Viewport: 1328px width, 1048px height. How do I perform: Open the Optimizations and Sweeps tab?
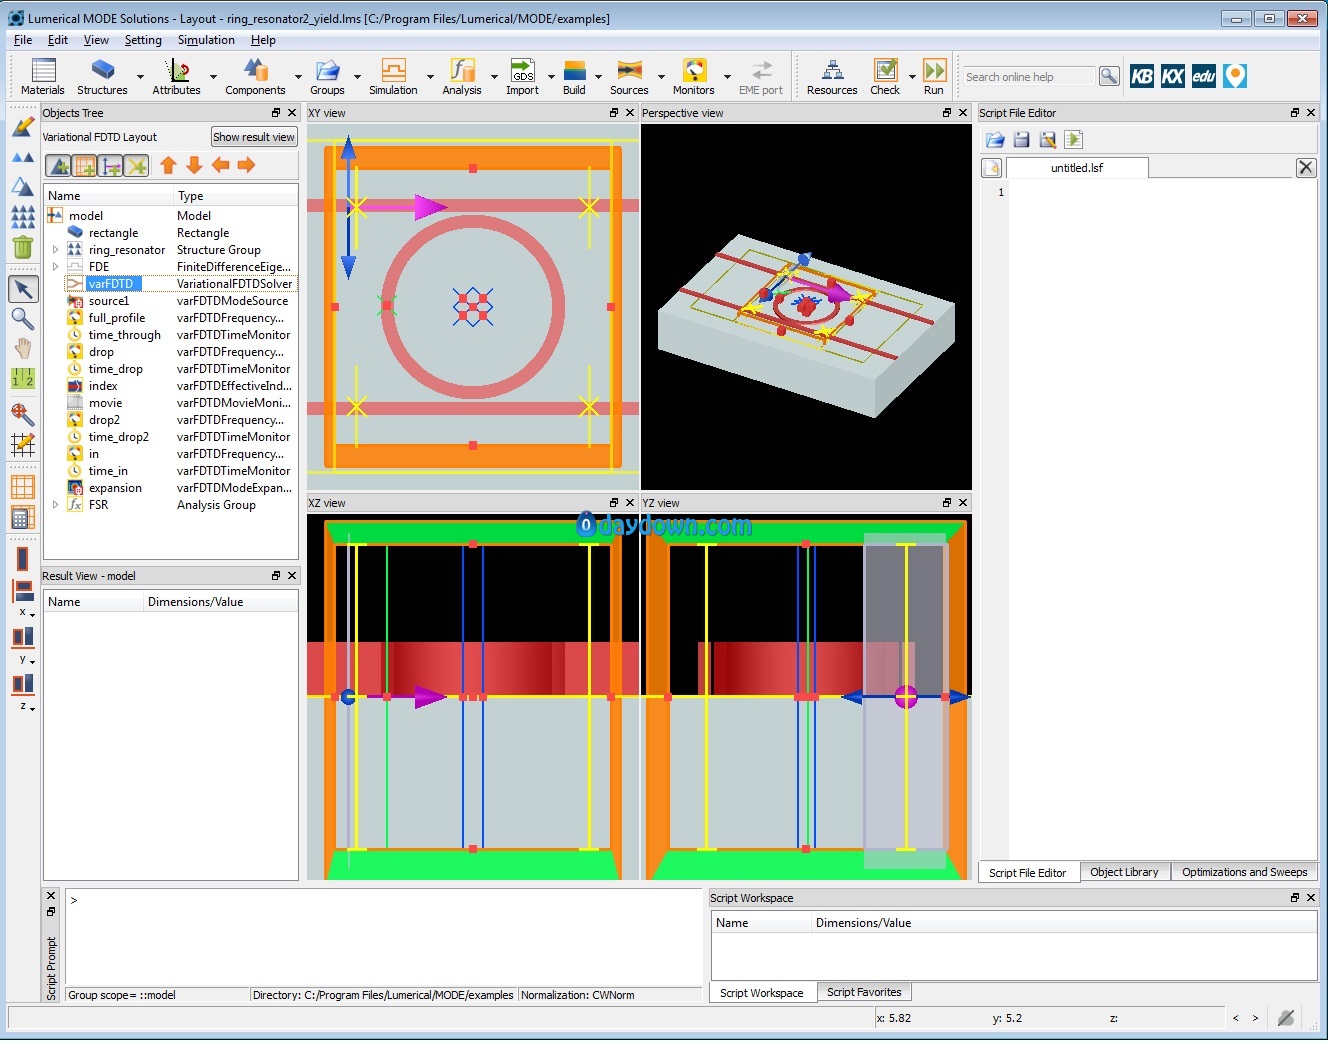(1244, 872)
